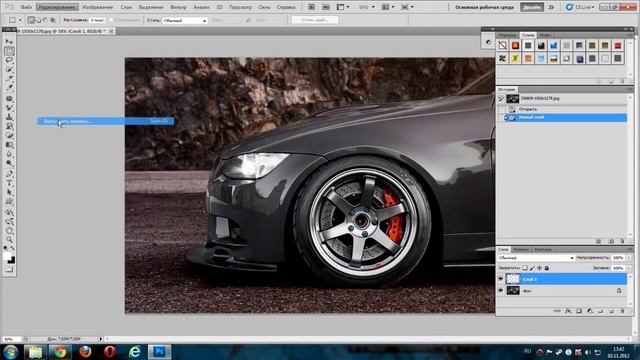This screenshot has height=360, width=640.
Task: Open Mini Bridge from application bar
Action: (326, 7)
